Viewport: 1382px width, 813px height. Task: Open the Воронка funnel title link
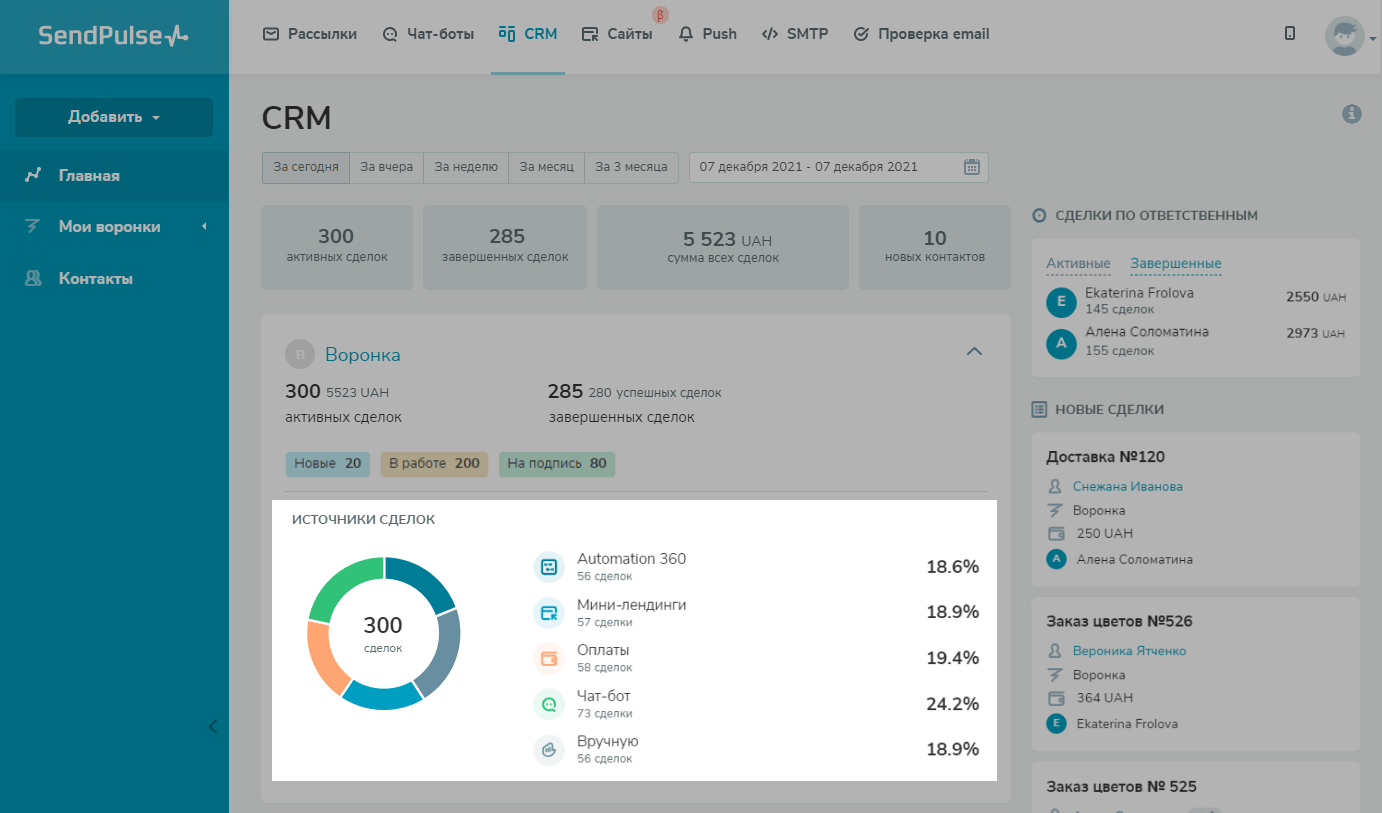363,354
